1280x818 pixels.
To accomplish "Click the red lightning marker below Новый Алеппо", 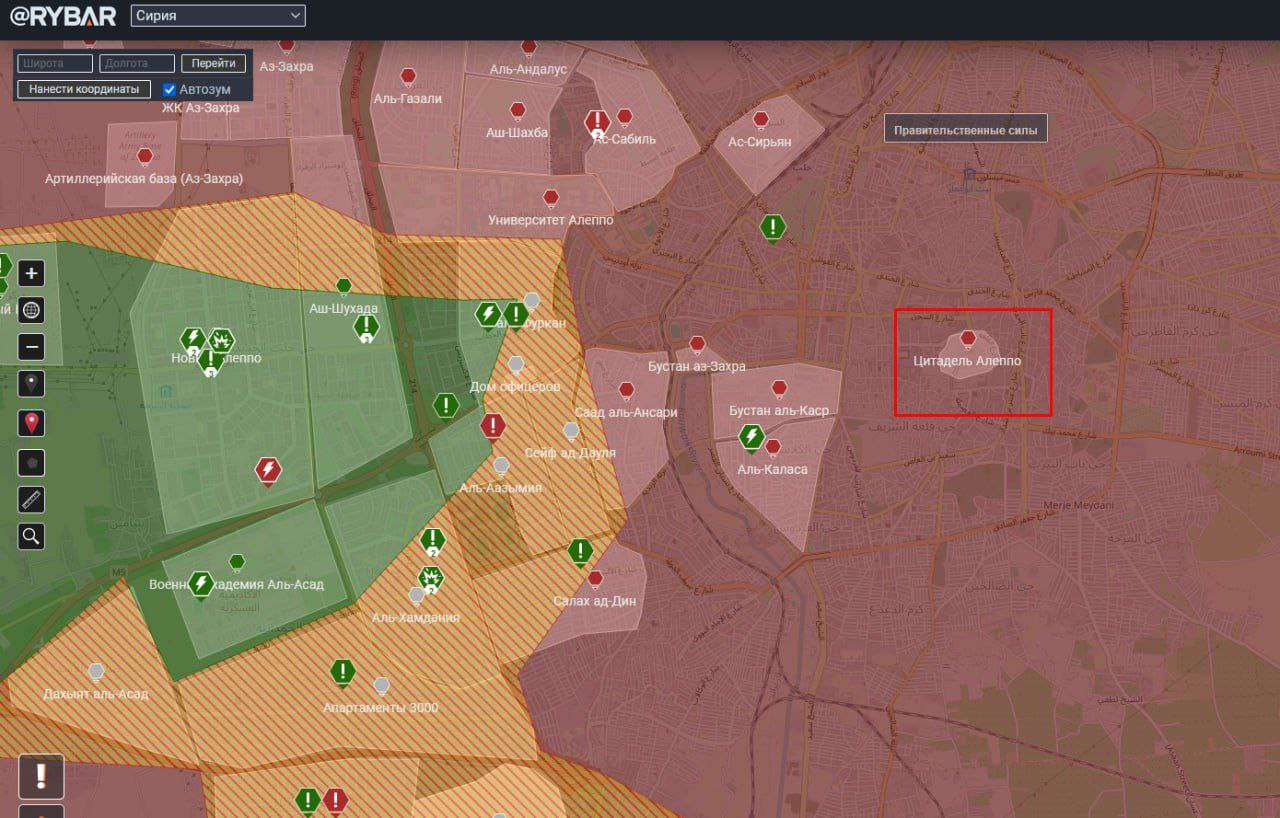I will pyautogui.click(x=267, y=469).
